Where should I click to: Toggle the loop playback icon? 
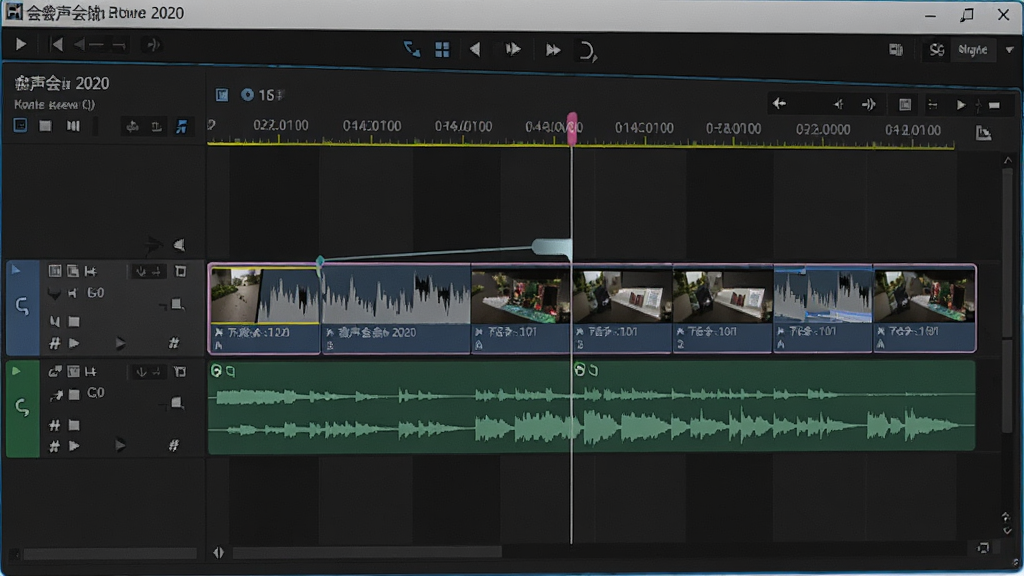pyautogui.click(x=587, y=51)
